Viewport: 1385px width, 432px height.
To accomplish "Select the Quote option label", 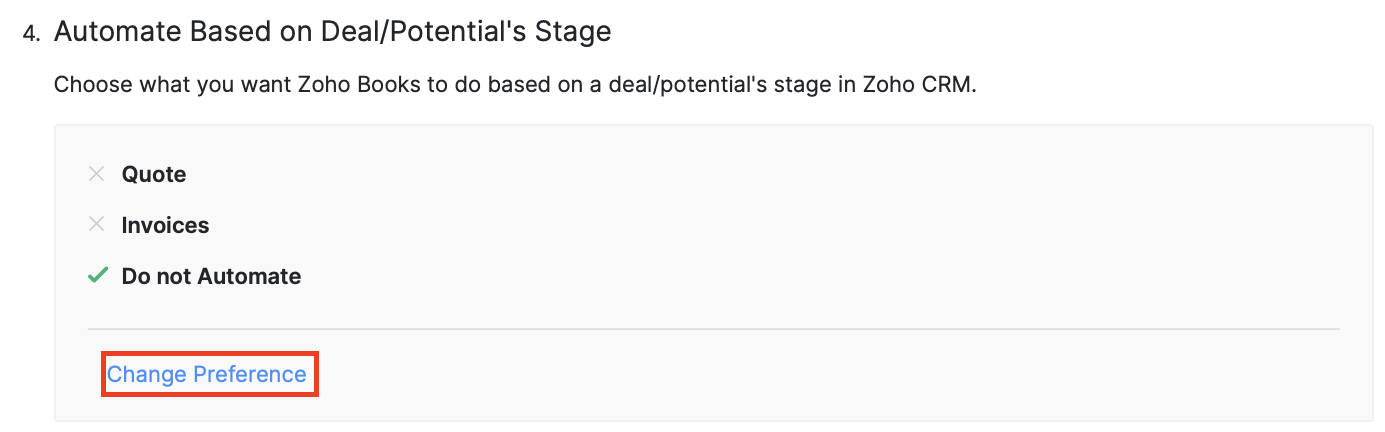I will point(154,175).
